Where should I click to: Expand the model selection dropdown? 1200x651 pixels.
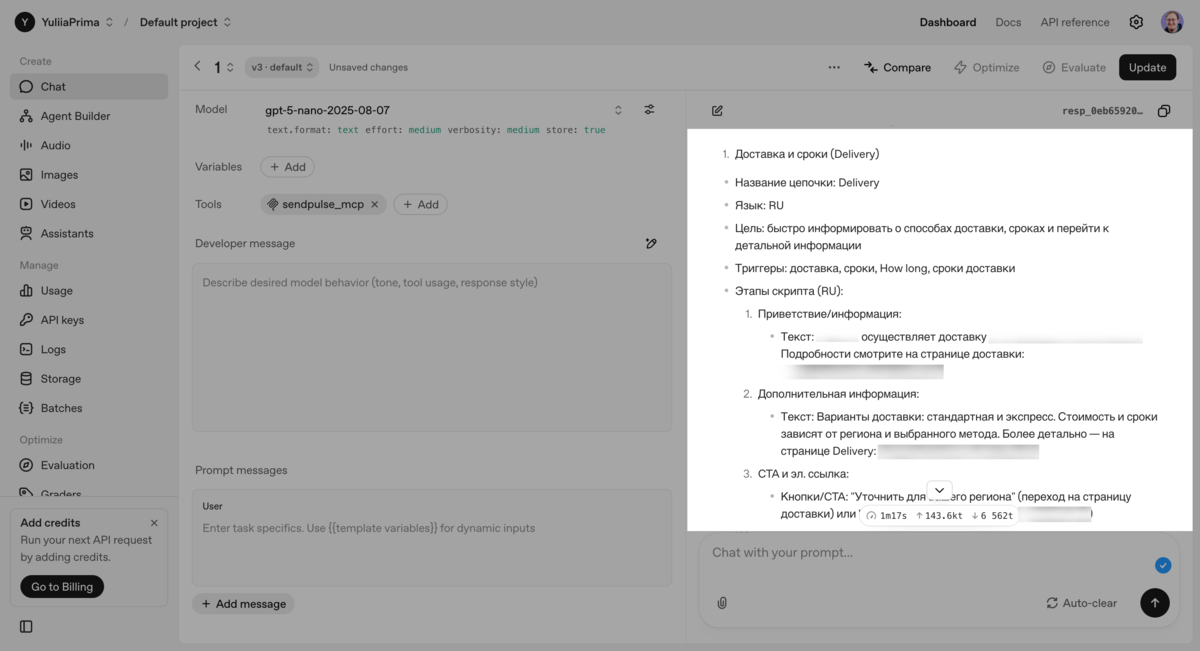618,110
